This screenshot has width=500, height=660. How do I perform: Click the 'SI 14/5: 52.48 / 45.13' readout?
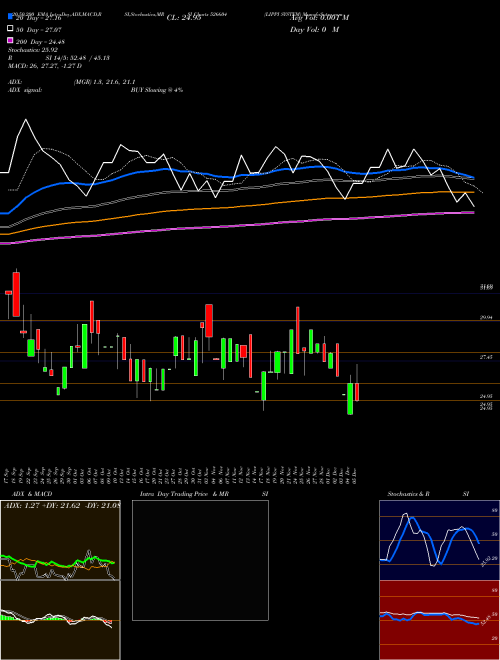pyautogui.click(x=77, y=58)
